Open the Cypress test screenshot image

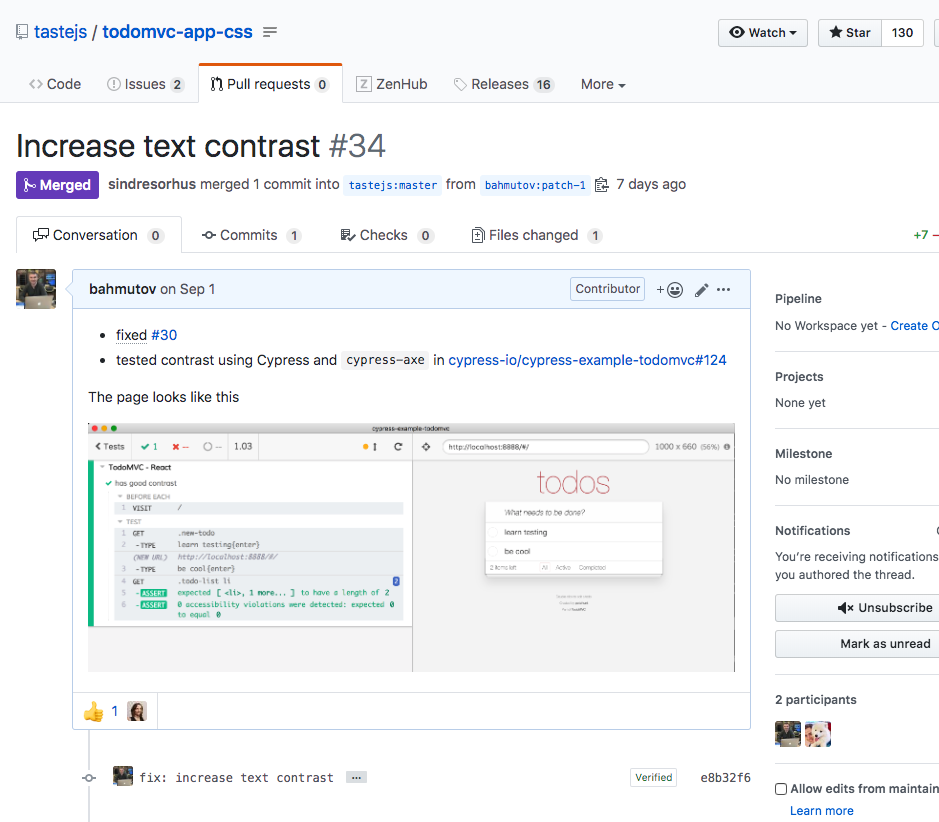tap(411, 548)
